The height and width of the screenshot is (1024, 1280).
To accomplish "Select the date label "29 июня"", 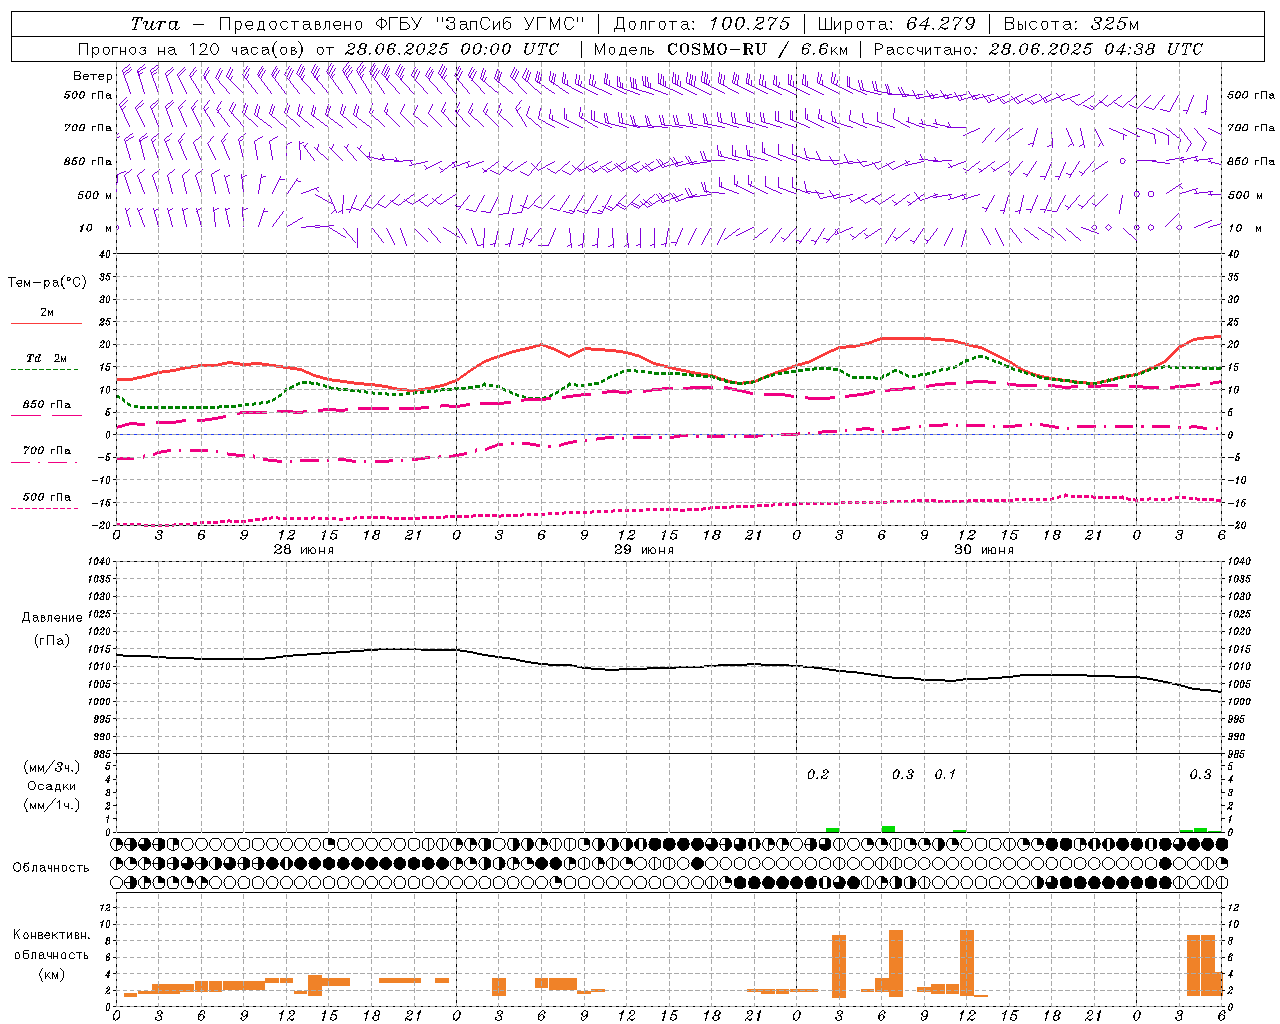I will pyautogui.click(x=644, y=550).
